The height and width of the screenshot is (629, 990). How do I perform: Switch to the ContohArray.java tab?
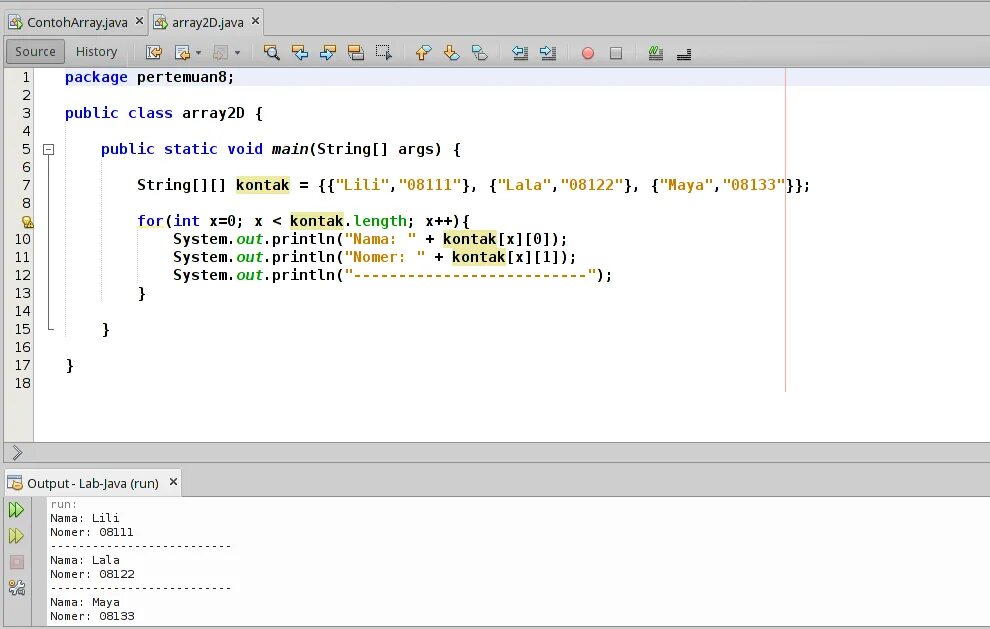(x=75, y=18)
